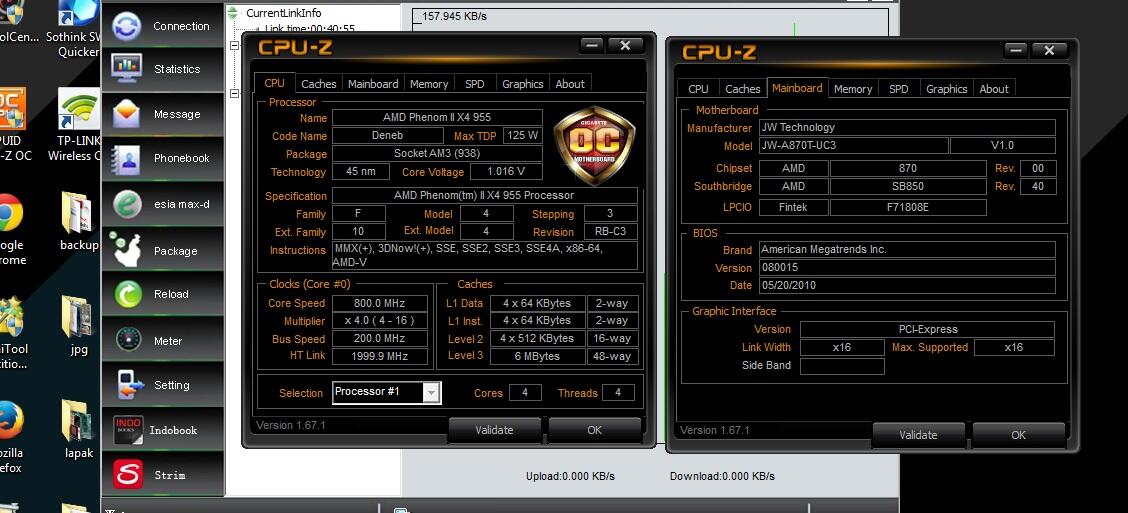Click OK in left CPU-Z window
Screen dimensions: 1128x513
(x=594, y=430)
